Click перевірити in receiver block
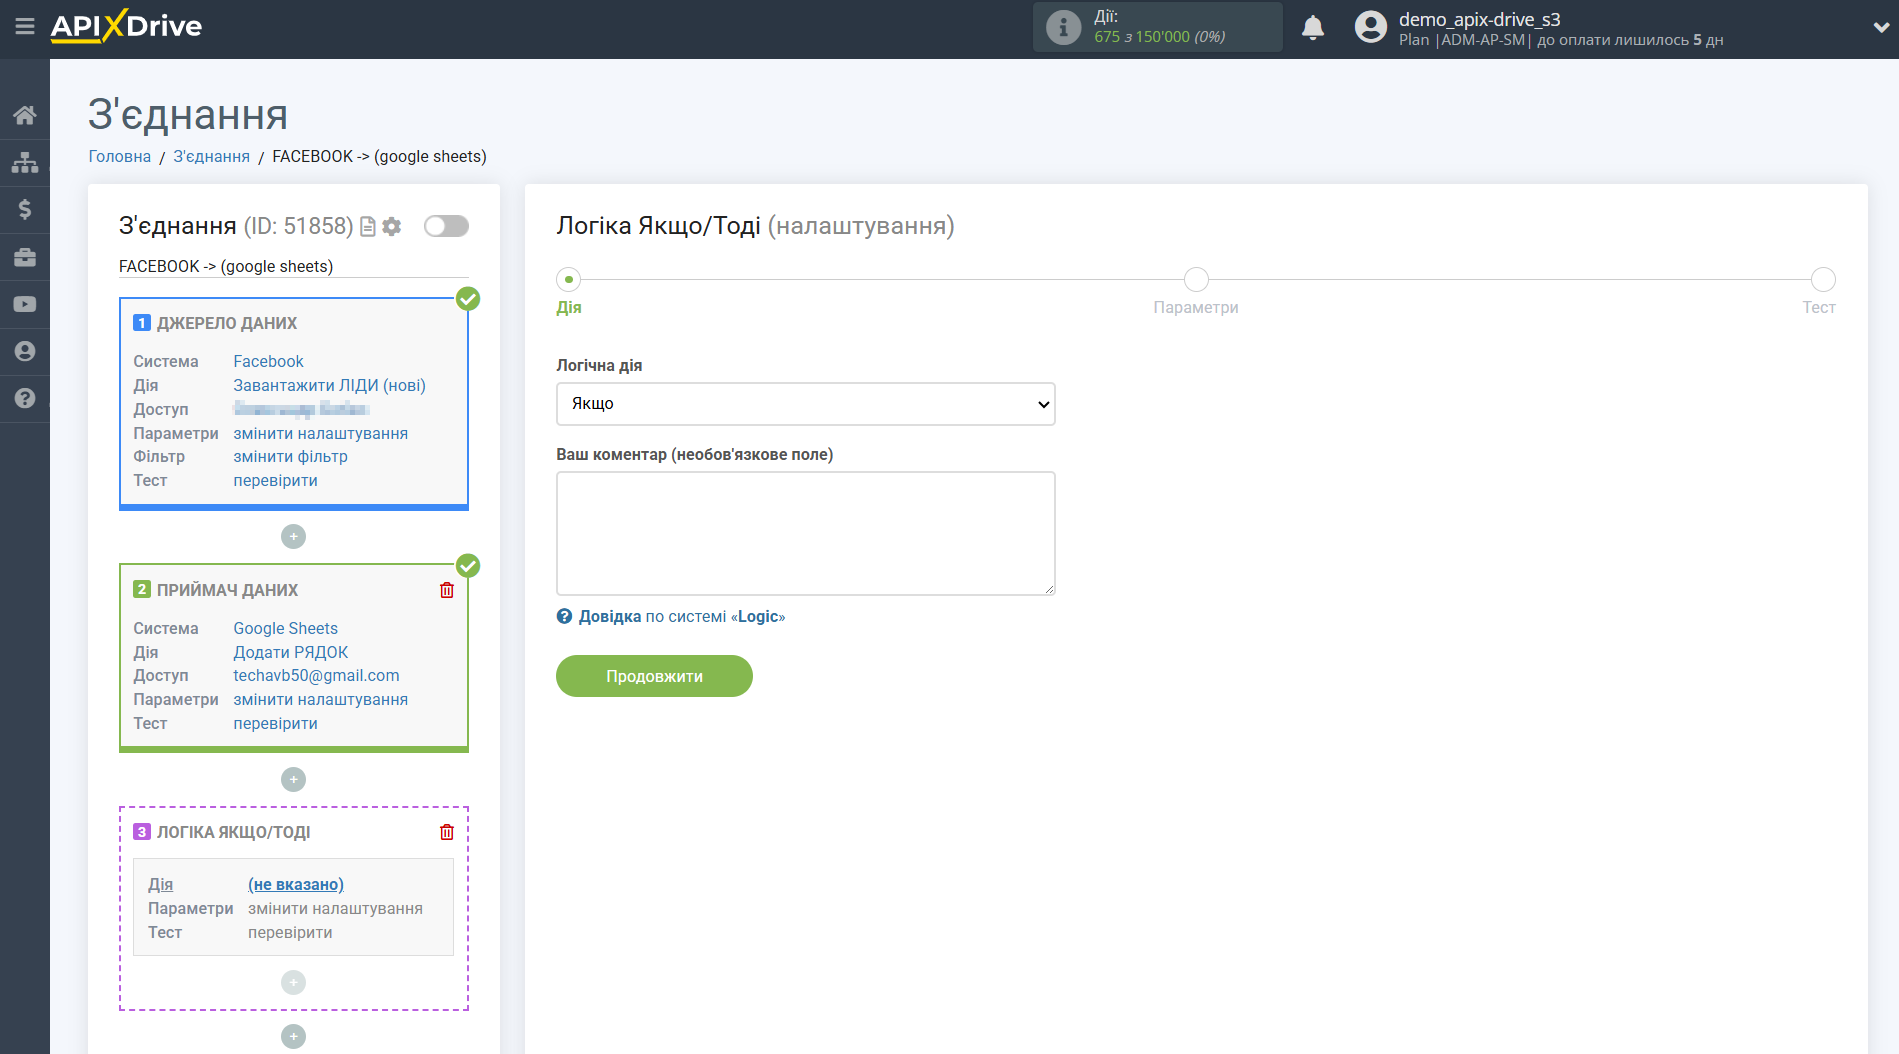 click(275, 723)
